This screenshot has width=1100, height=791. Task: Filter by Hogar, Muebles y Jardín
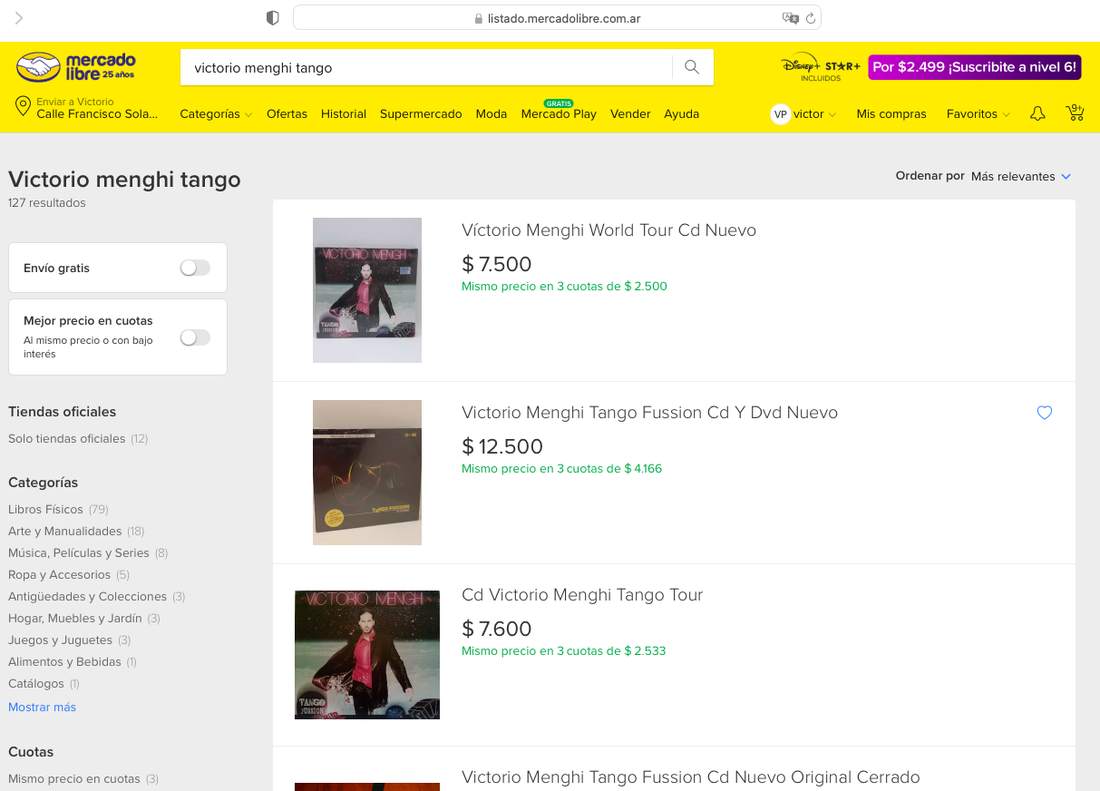coord(84,618)
